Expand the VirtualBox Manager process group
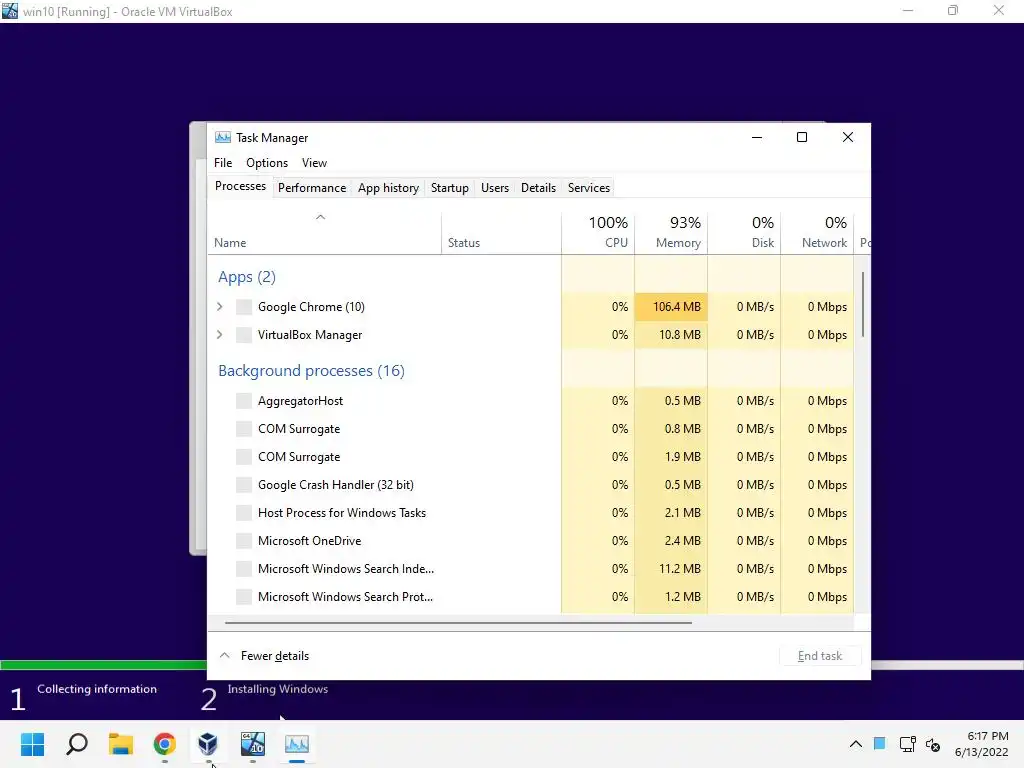This screenshot has width=1024, height=768. 219,335
